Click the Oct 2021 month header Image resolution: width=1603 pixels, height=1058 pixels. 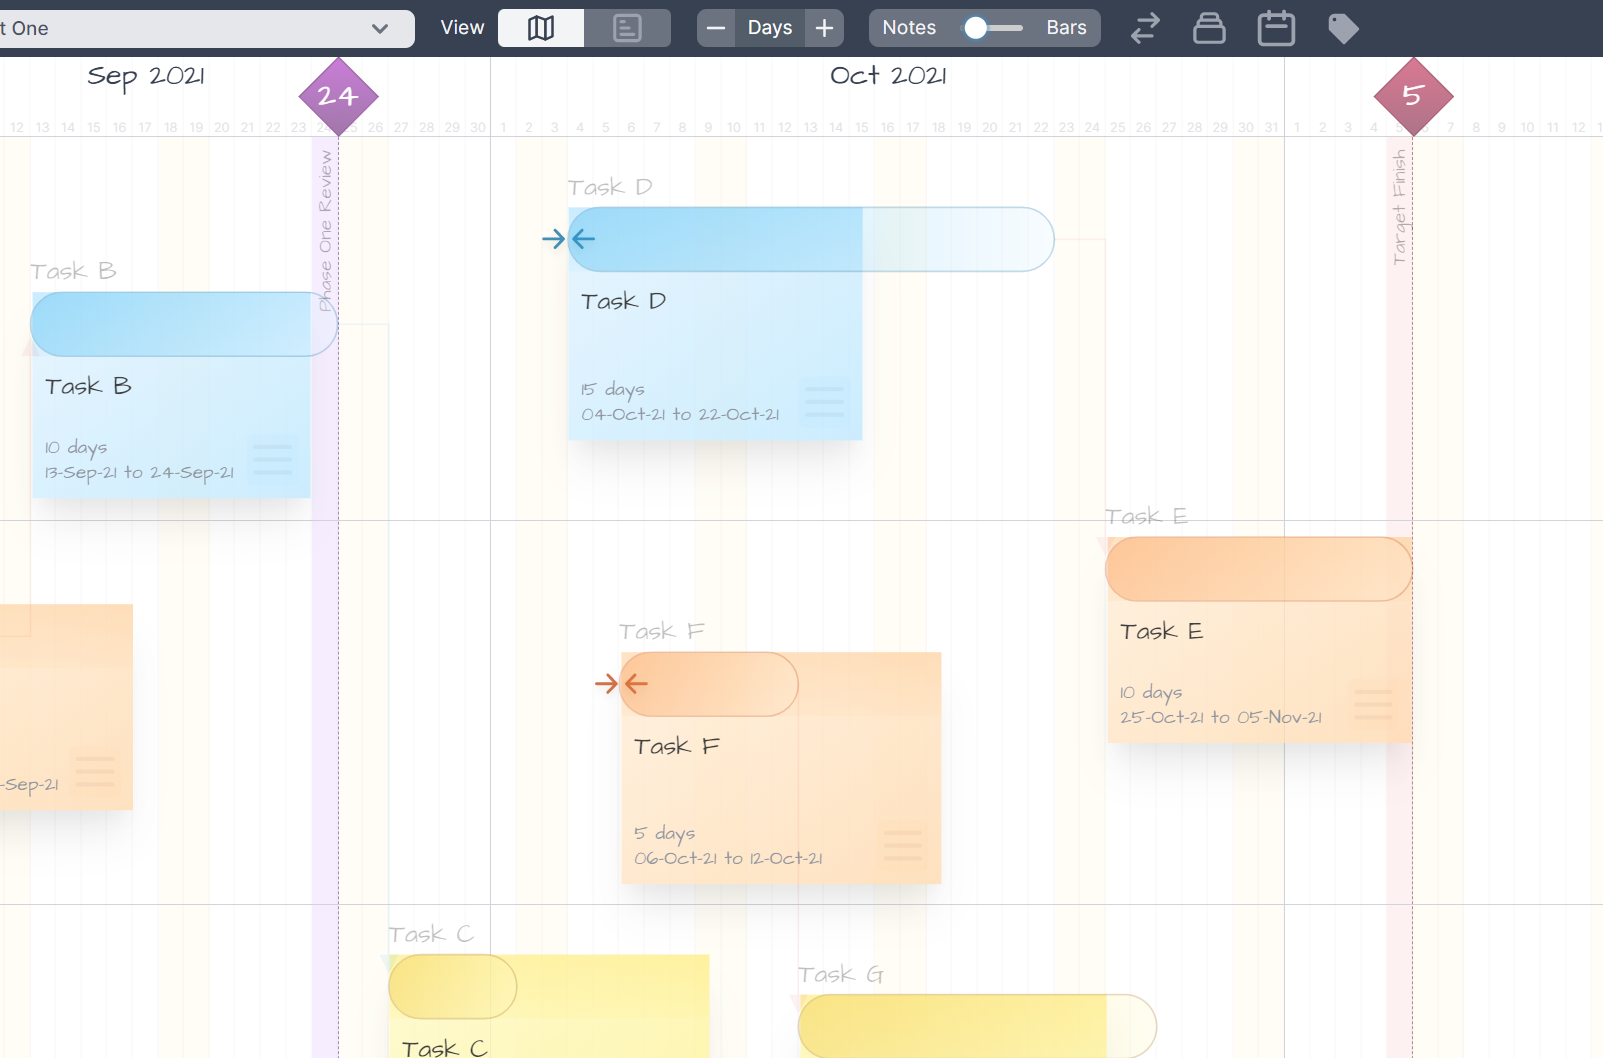point(888,76)
